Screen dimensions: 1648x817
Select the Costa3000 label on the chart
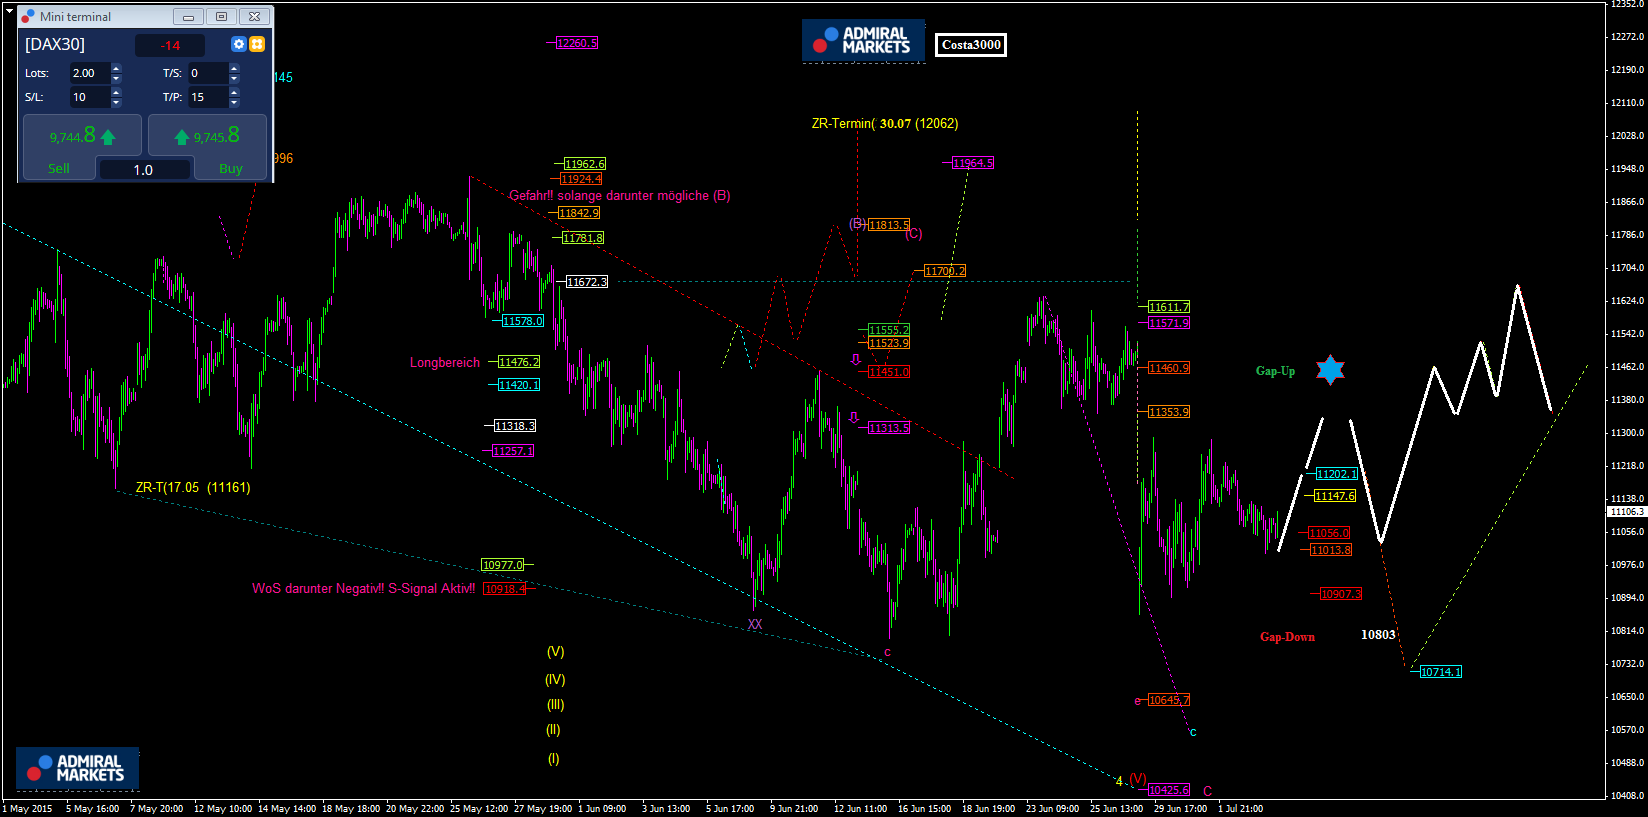970,45
